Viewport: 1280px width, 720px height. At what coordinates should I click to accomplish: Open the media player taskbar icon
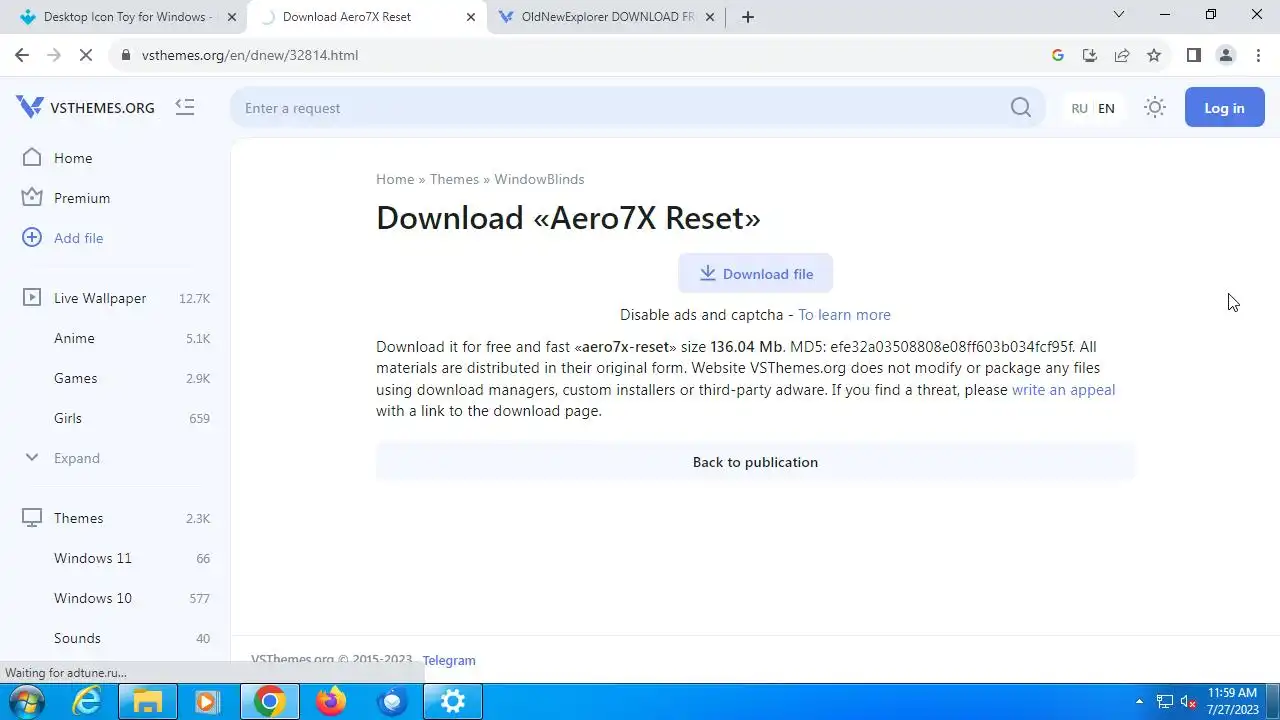(x=207, y=702)
